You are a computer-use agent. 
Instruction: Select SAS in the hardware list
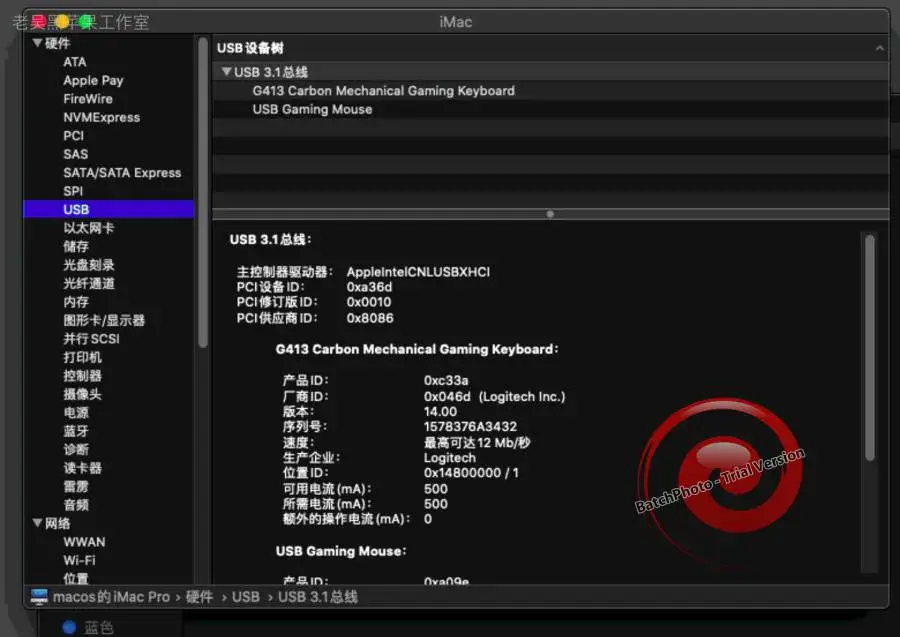coord(76,154)
